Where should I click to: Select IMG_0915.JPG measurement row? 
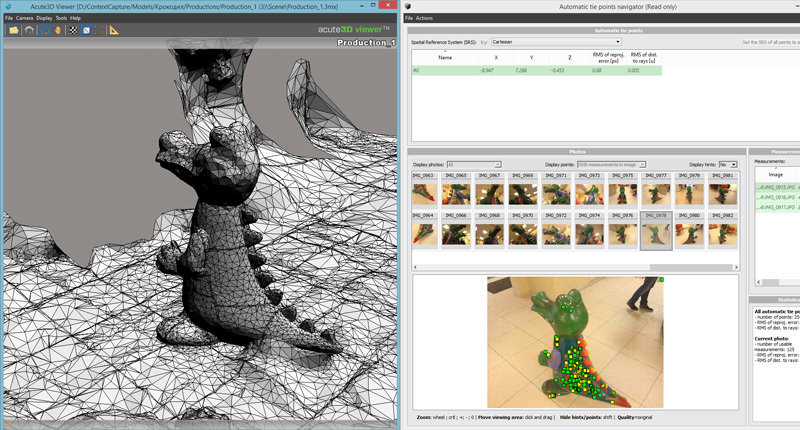point(778,188)
